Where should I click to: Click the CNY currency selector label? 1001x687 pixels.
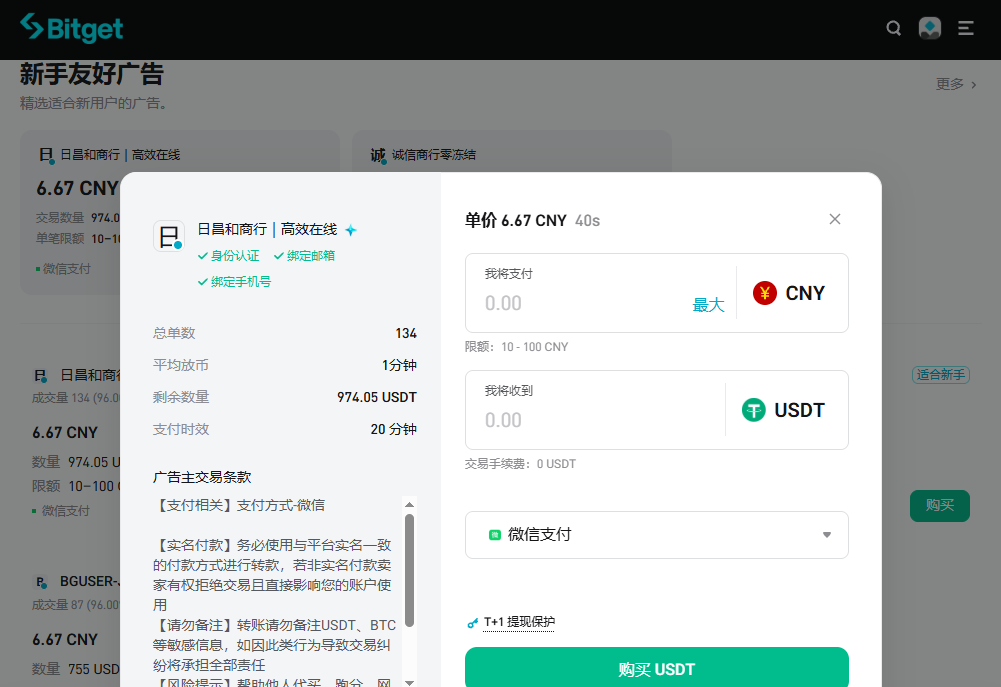(805, 293)
